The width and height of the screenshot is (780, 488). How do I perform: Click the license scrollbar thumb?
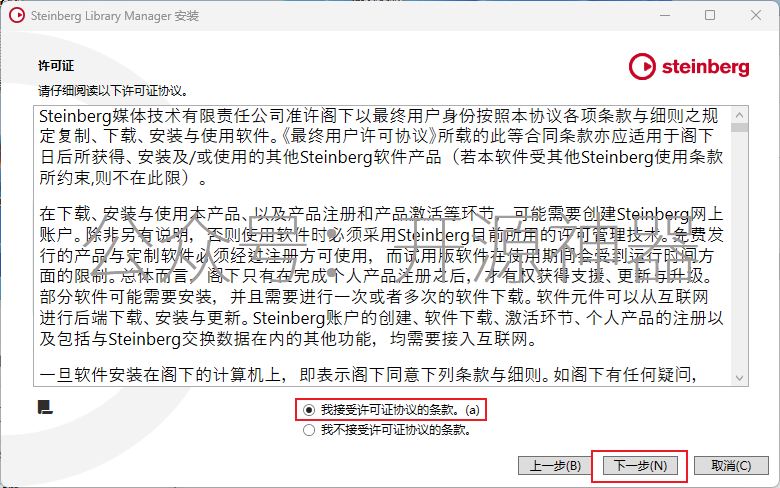click(740, 128)
